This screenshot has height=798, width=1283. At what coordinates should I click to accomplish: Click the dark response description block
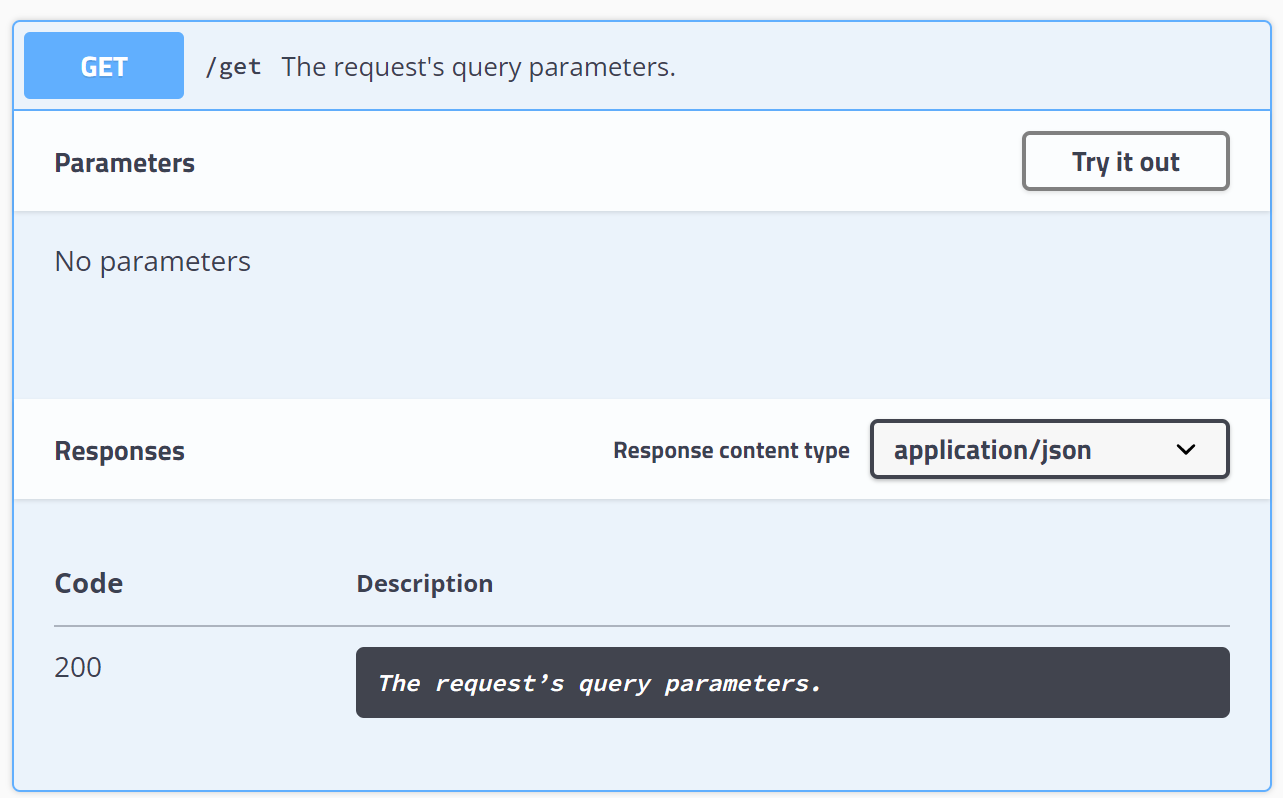point(792,682)
